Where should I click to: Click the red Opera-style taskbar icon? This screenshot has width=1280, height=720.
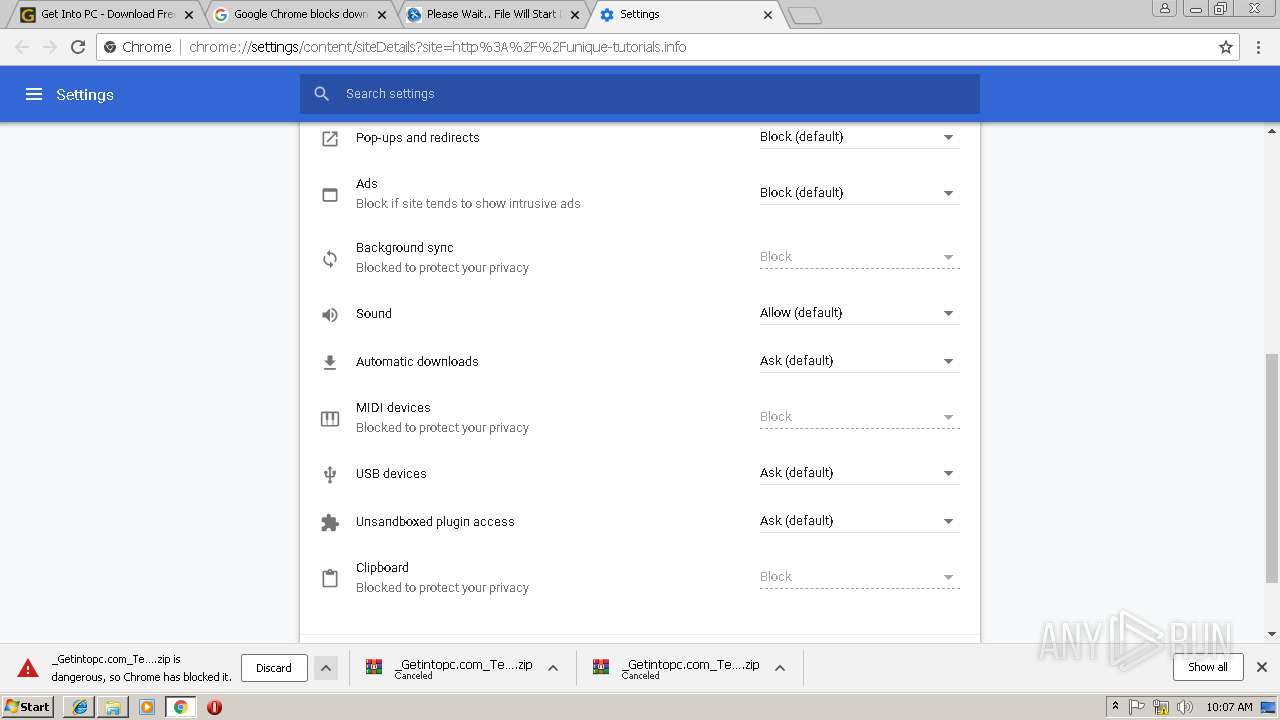tap(214, 707)
